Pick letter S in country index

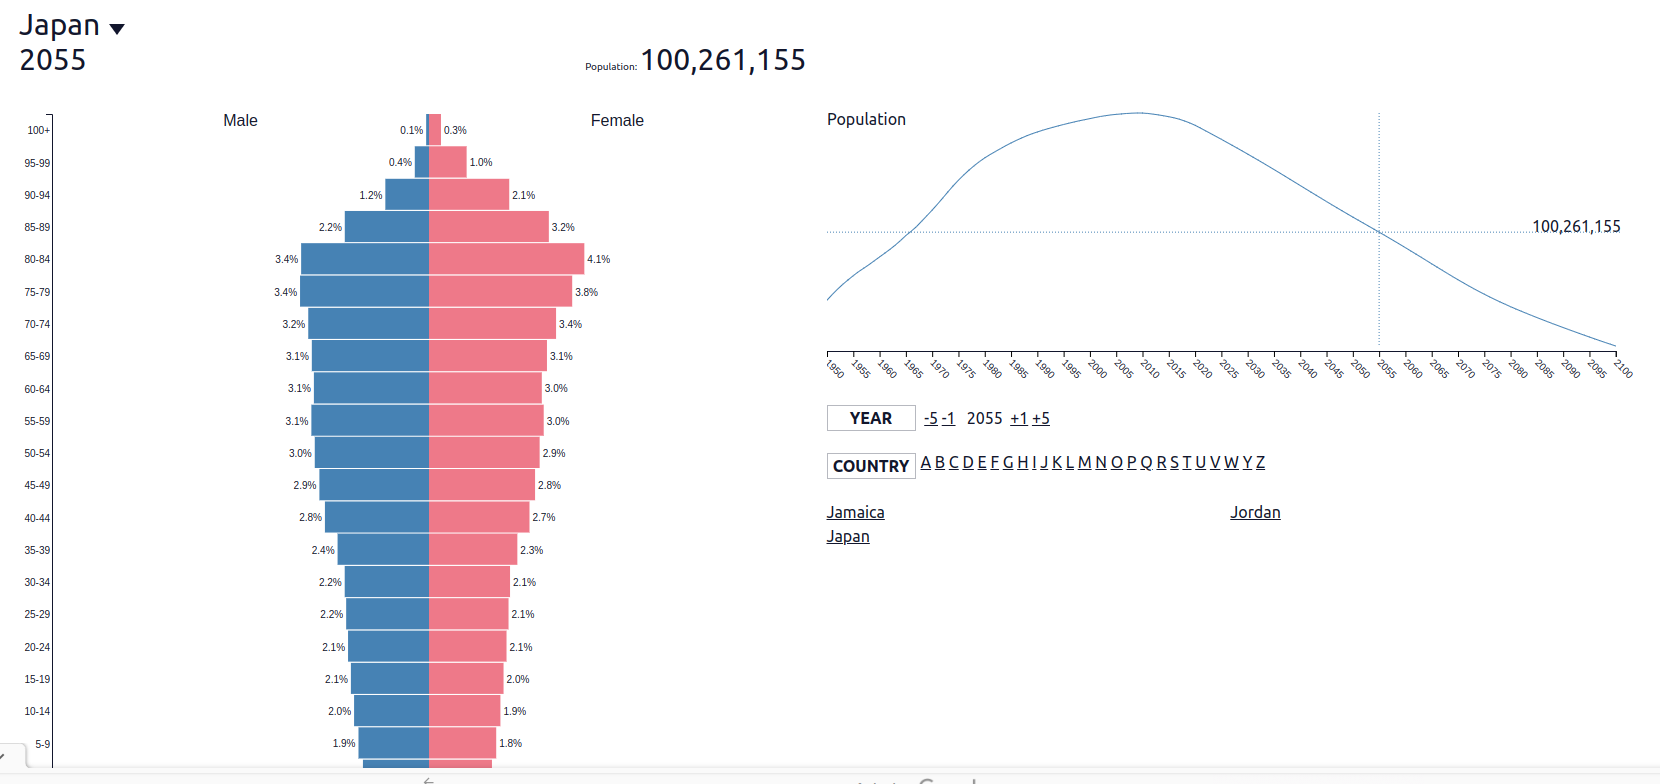point(1174,463)
